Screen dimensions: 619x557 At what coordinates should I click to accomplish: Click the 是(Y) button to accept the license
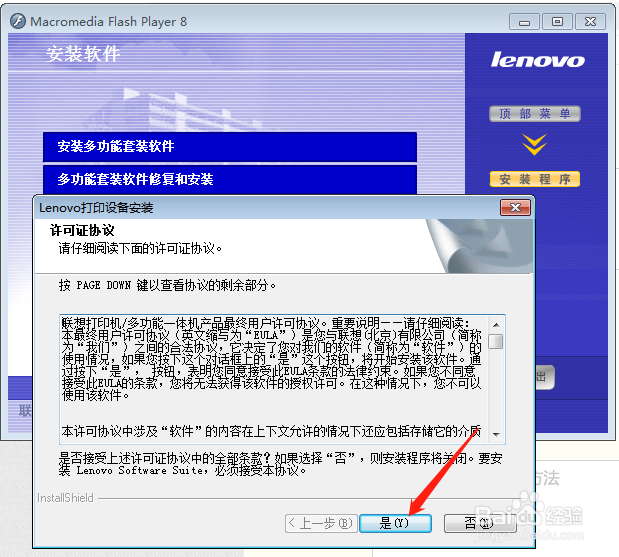pos(395,523)
